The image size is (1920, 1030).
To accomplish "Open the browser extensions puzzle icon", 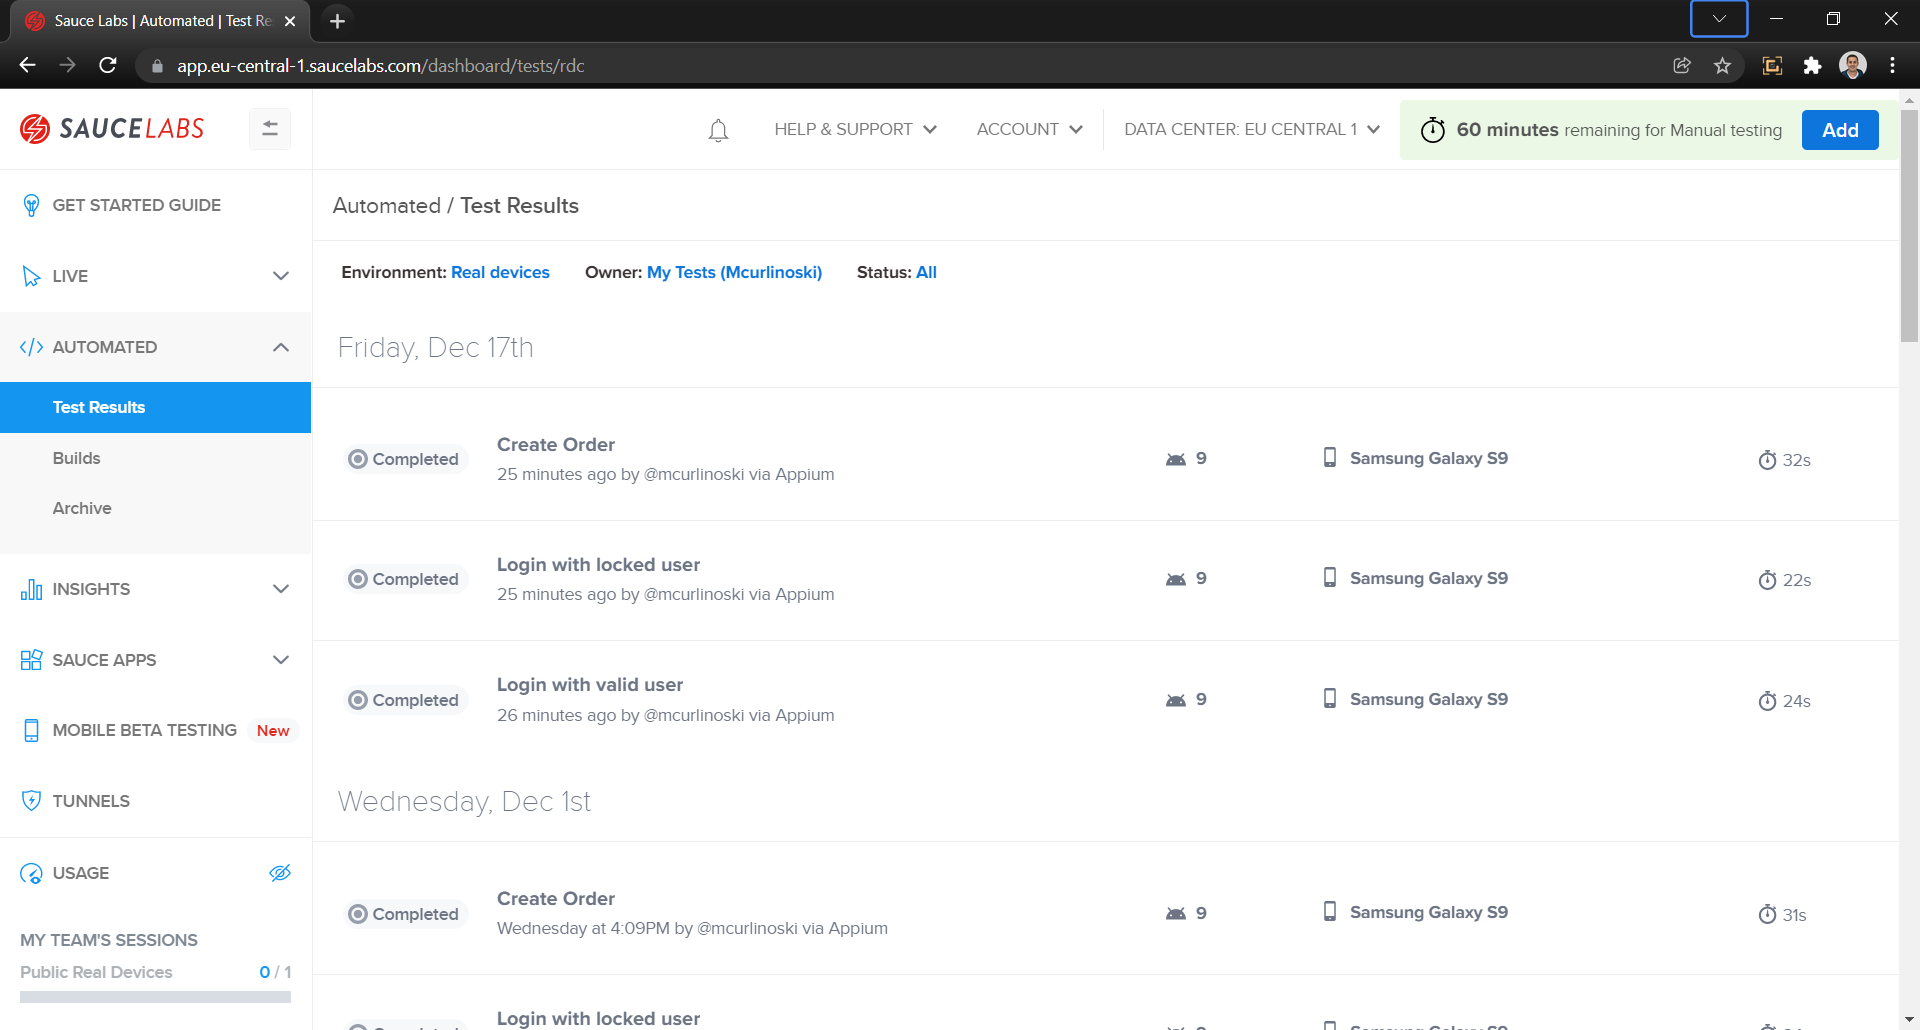I will point(1812,65).
